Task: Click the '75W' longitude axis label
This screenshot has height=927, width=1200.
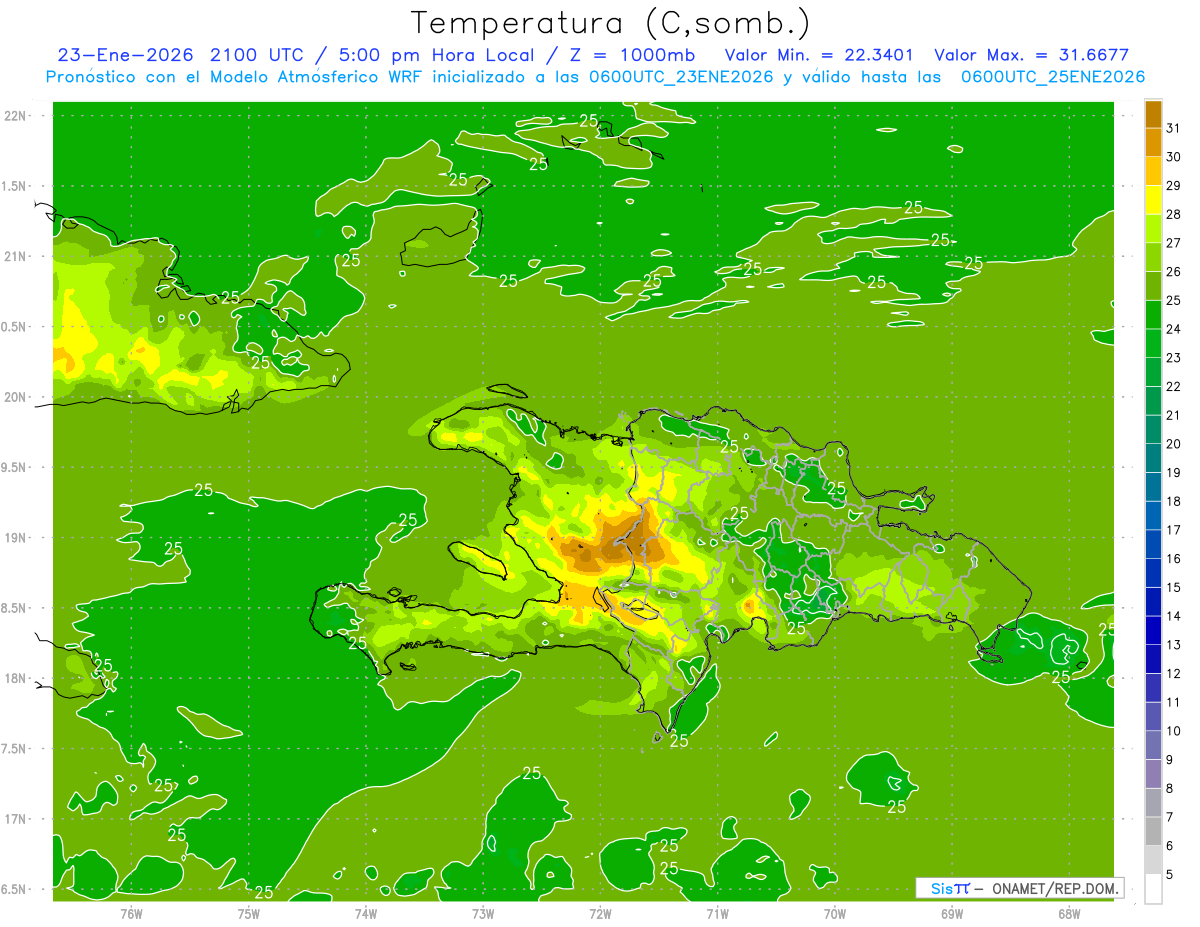Action: click(249, 914)
